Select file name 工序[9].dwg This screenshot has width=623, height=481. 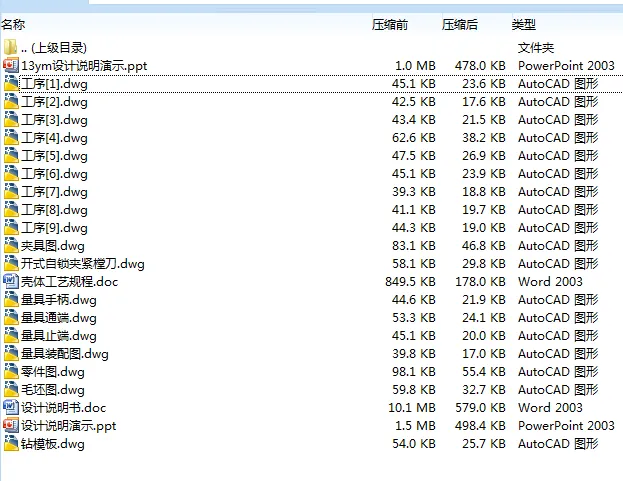point(54,228)
